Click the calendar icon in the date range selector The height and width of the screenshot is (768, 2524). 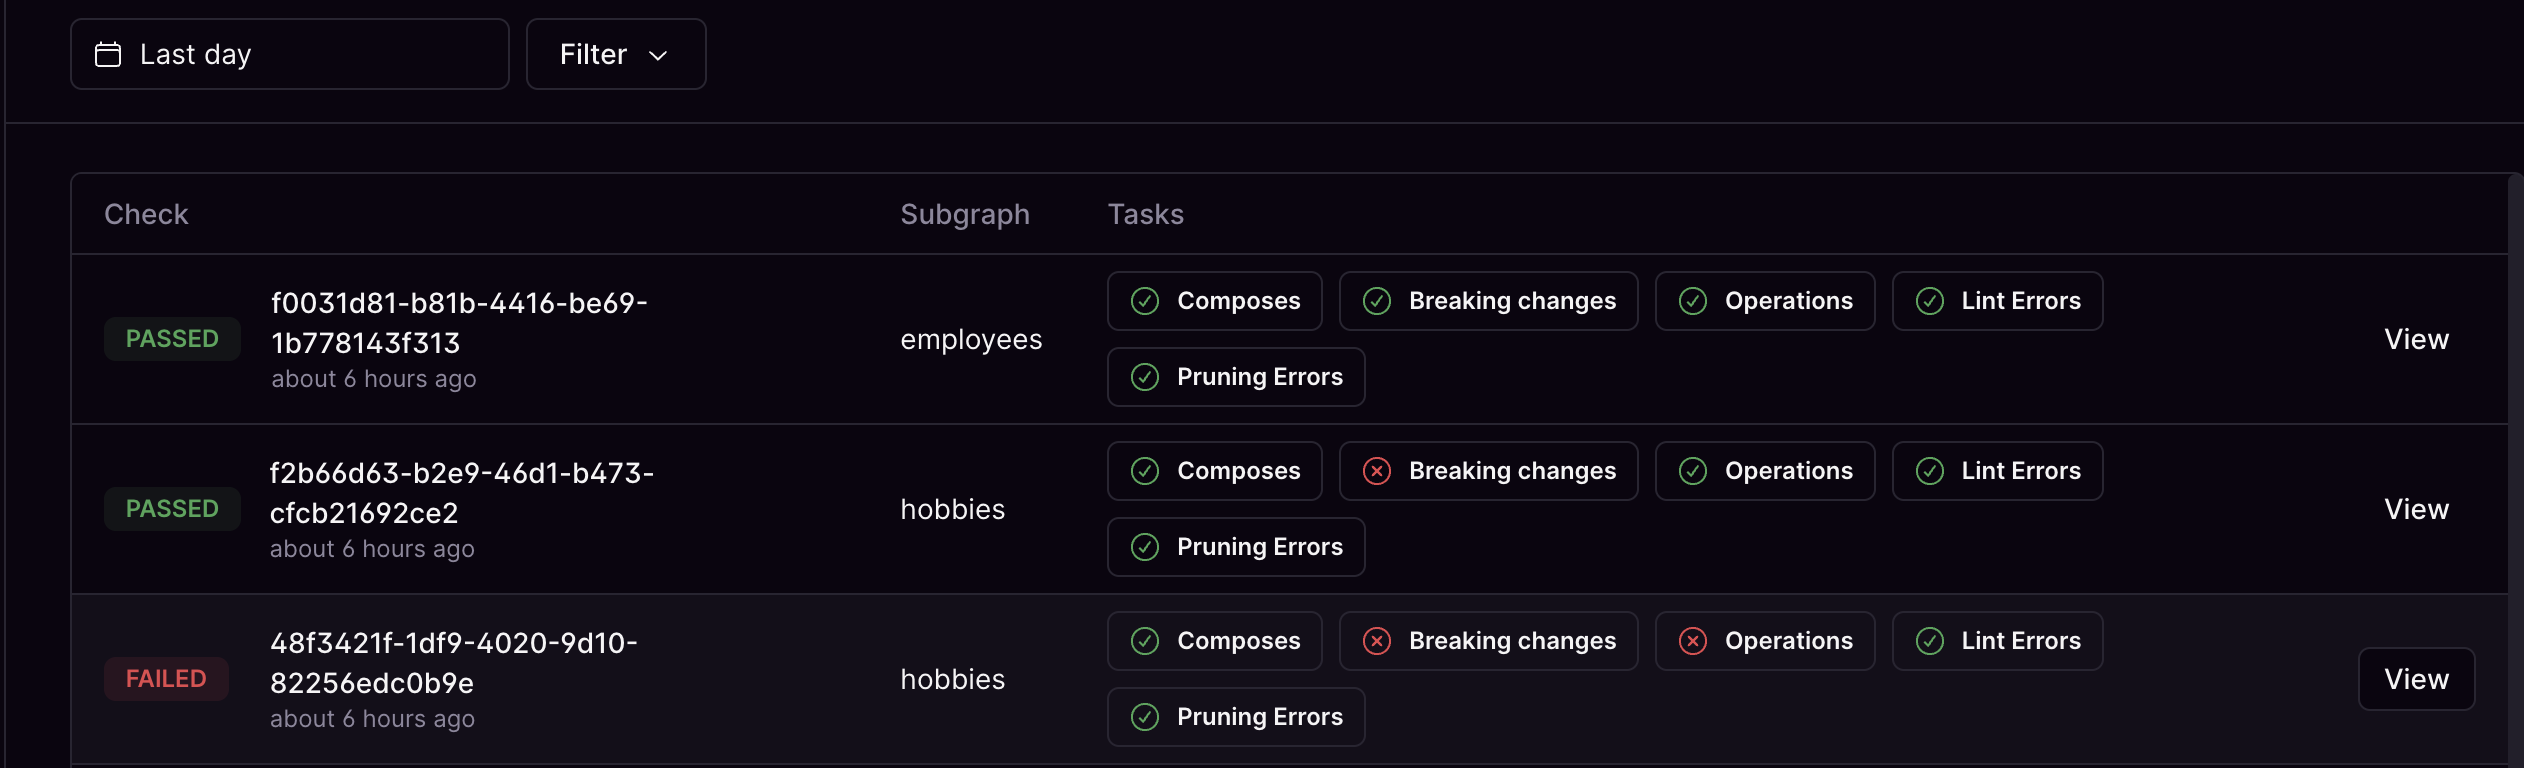pos(107,53)
